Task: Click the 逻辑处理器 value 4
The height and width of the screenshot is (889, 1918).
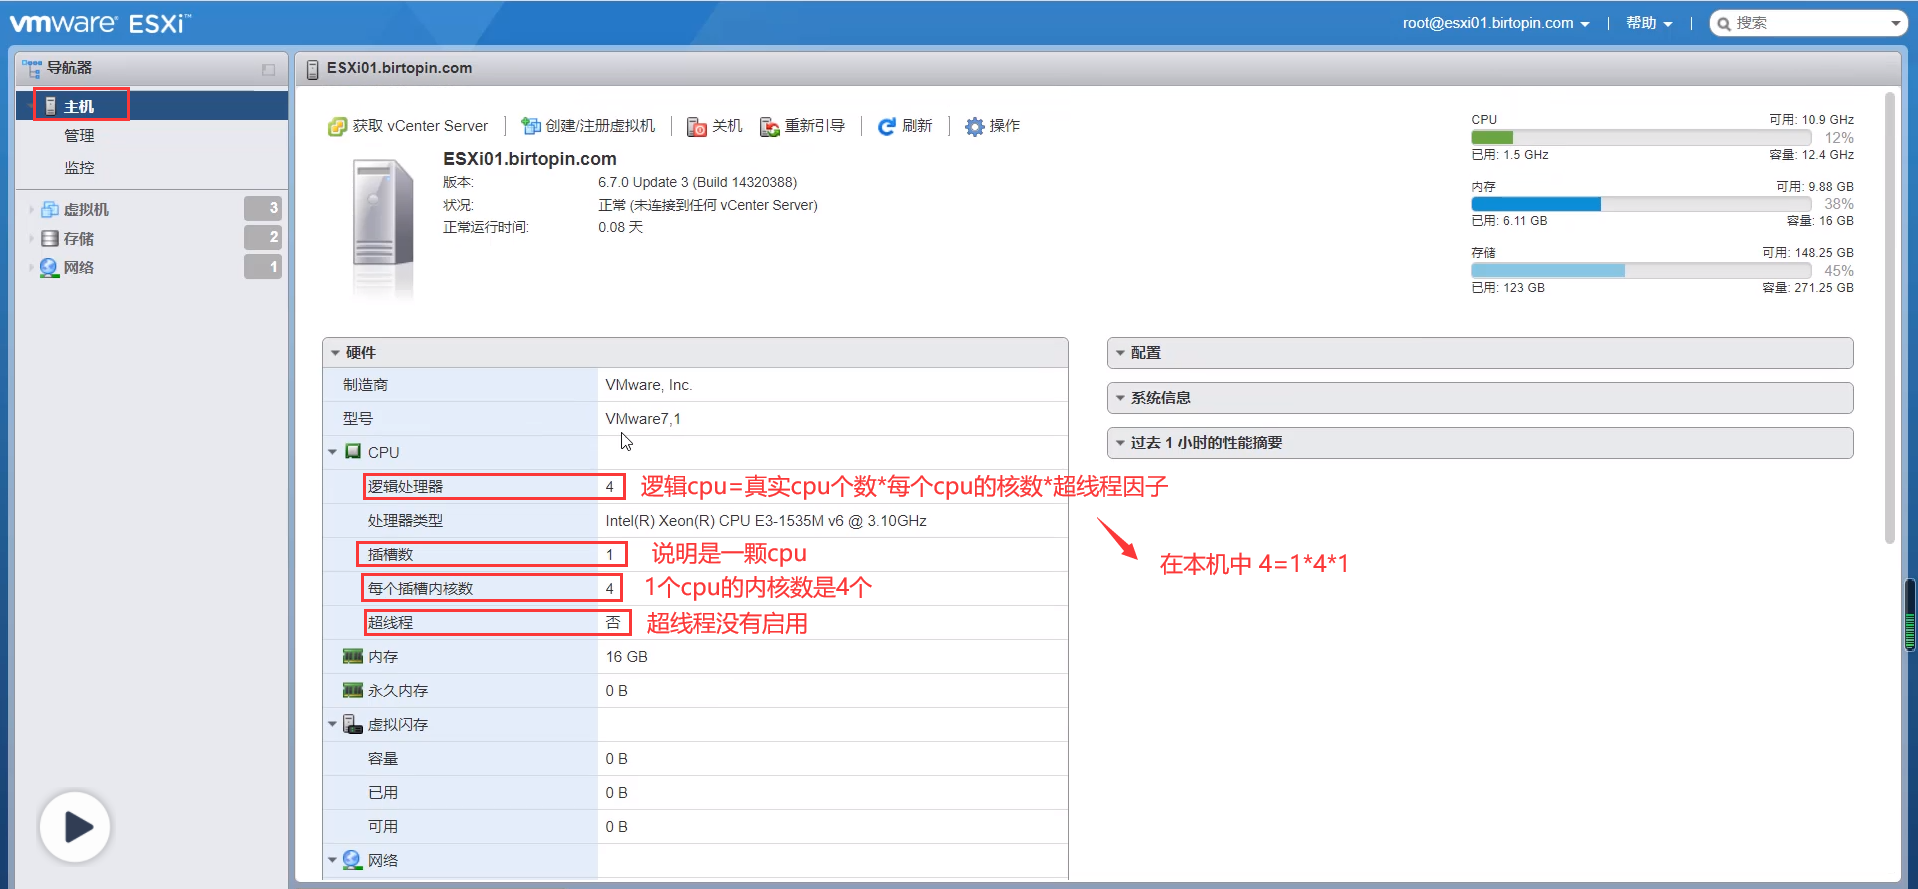Action: point(609,487)
